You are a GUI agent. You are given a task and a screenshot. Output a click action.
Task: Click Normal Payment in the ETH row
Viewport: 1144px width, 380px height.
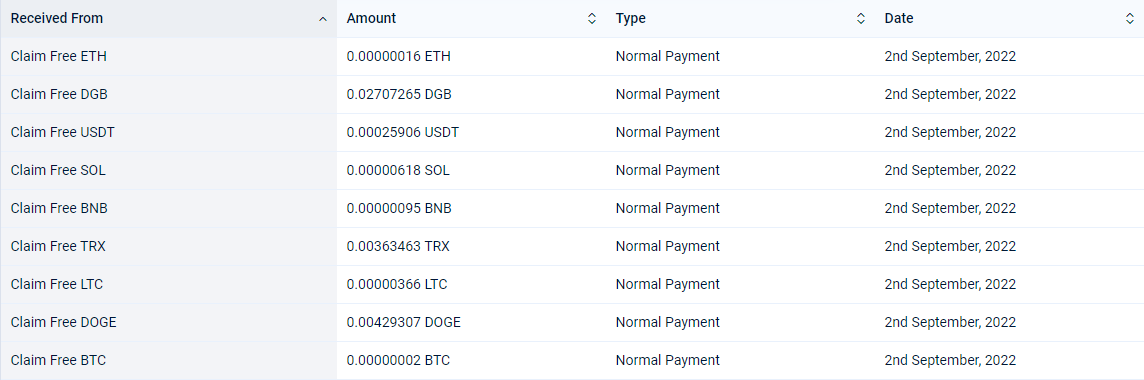click(668, 56)
